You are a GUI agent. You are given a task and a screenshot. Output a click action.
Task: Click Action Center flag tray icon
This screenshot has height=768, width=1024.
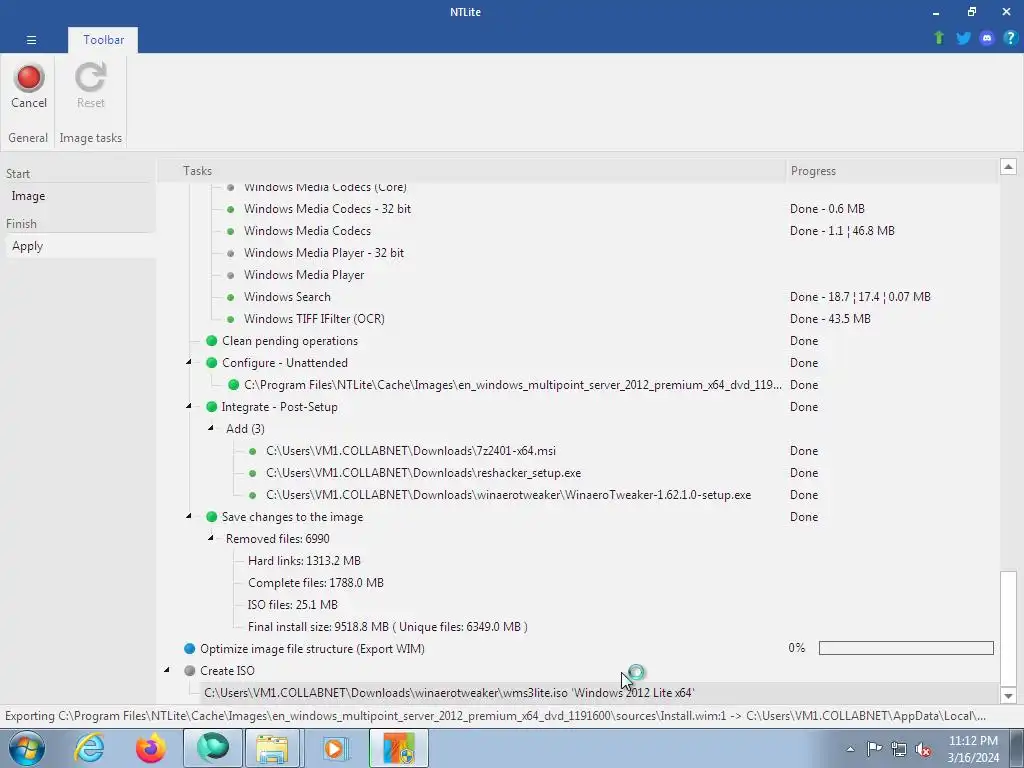pos(874,748)
